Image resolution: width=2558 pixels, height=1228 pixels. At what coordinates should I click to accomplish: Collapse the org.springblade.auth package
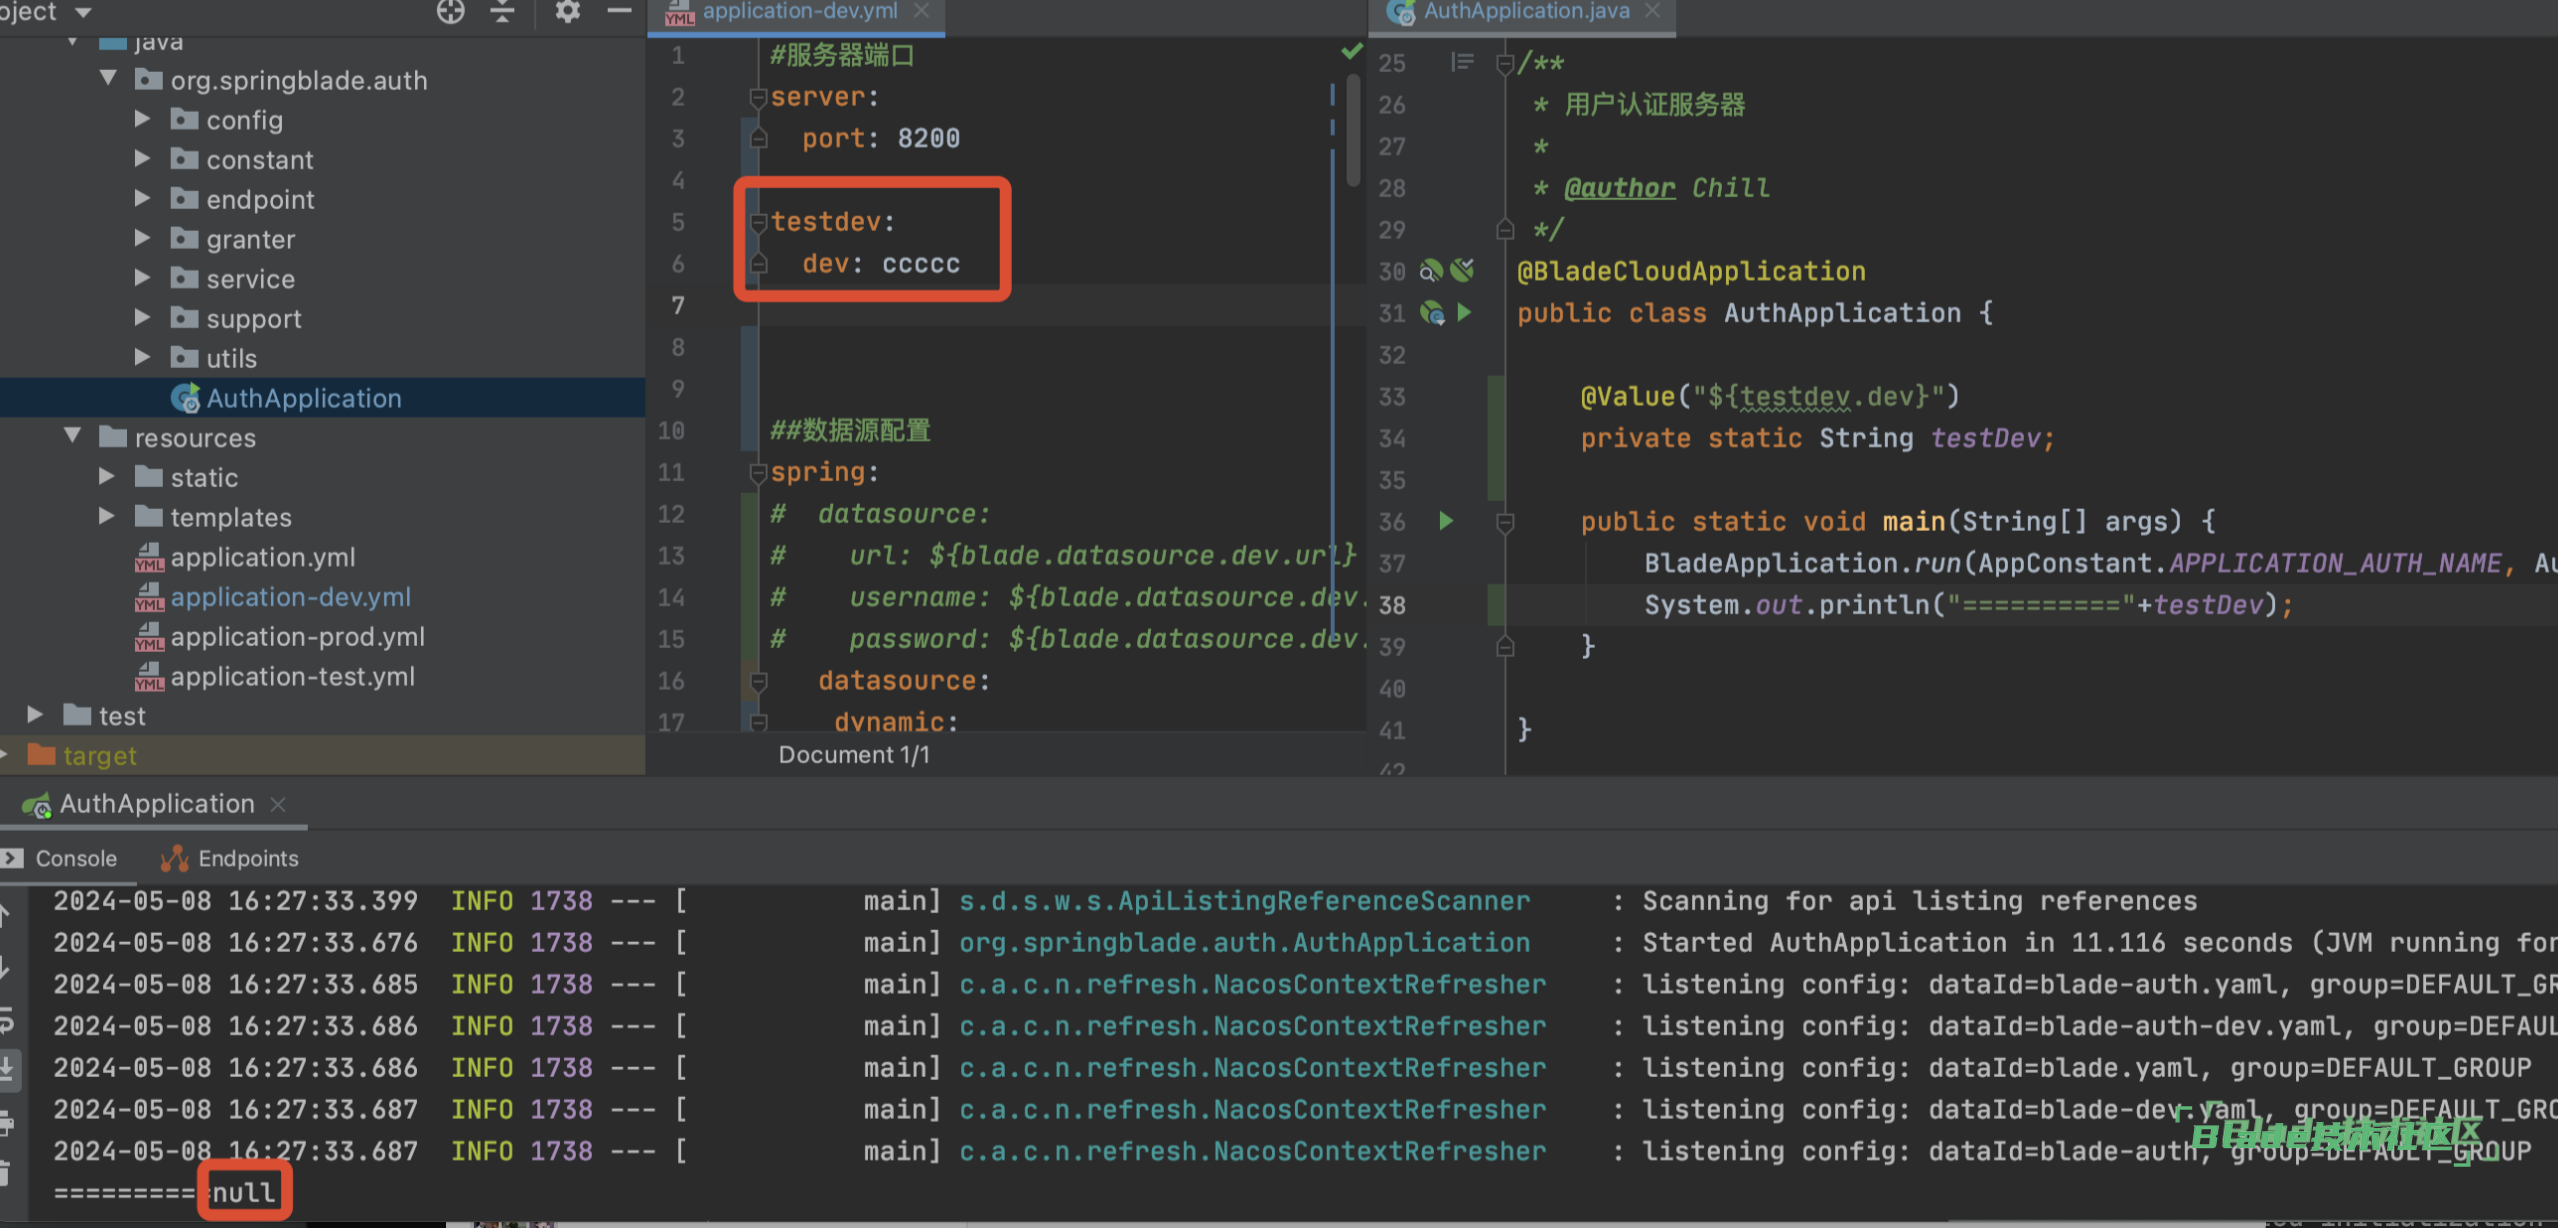click(109, 78)
